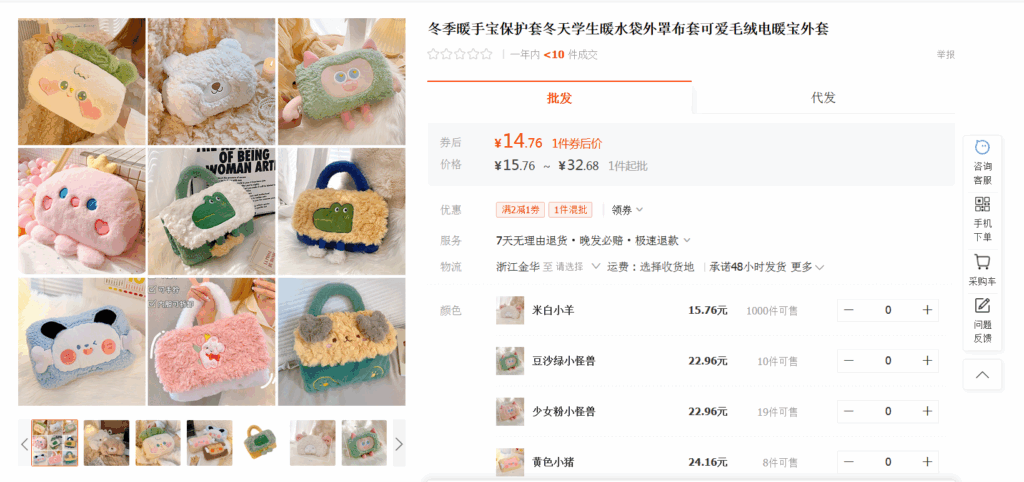This screenshot has width=1024, height=482.
Task: Show next thumbnails with right arrow
Action: coord(399,443)
